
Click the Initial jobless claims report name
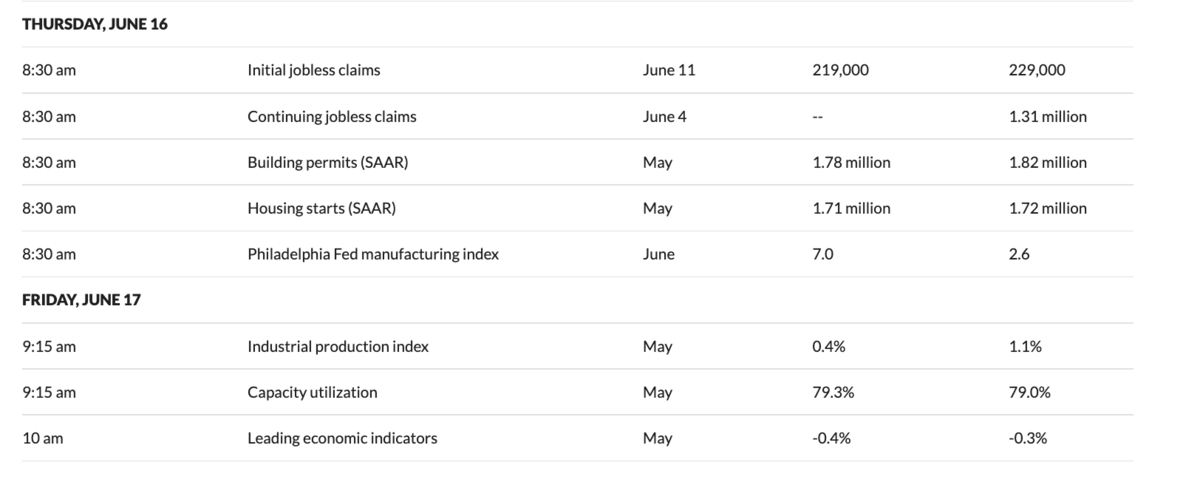(314, 70)
